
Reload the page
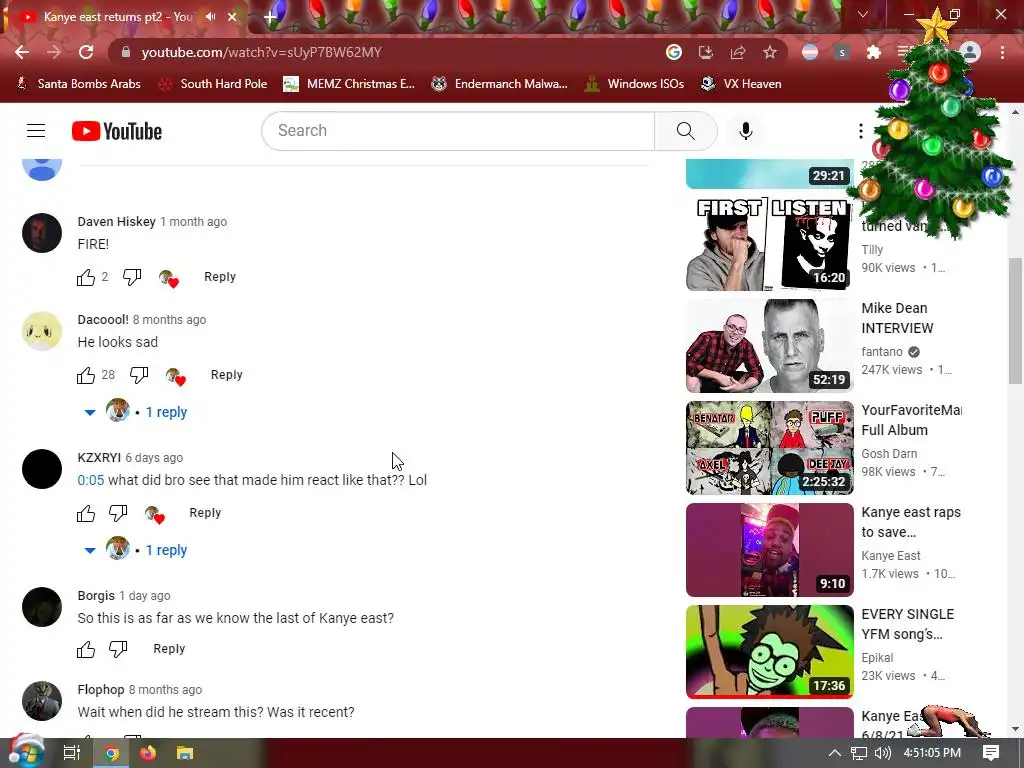tap(86, 52)
